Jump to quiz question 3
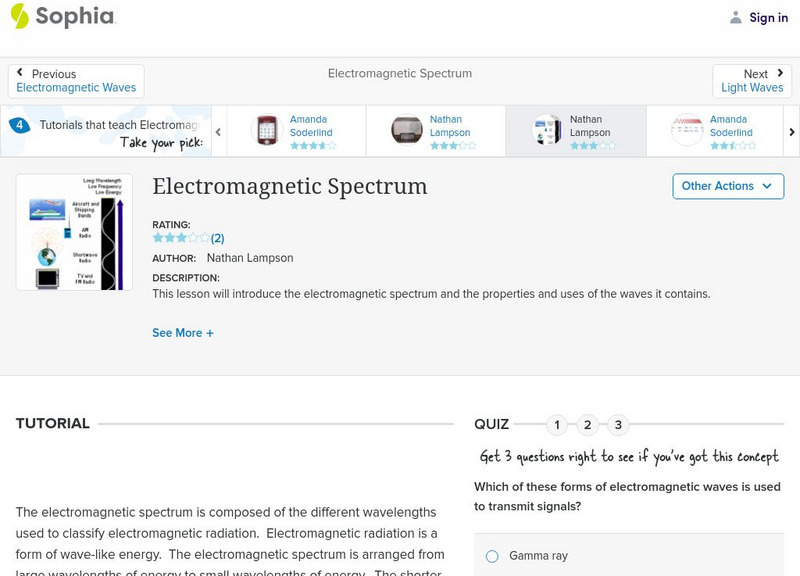Screen dimensions: 800x576 point(618,425)
